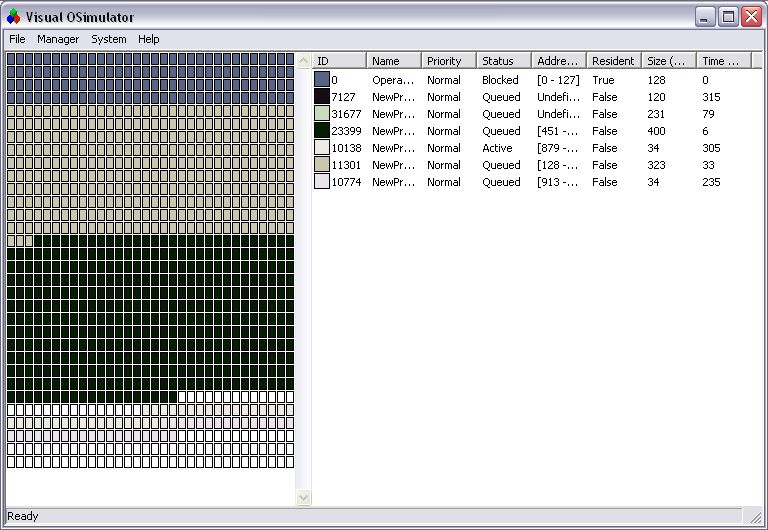
Task: Click the window resize grip in status bar
Action: [755, 516]
